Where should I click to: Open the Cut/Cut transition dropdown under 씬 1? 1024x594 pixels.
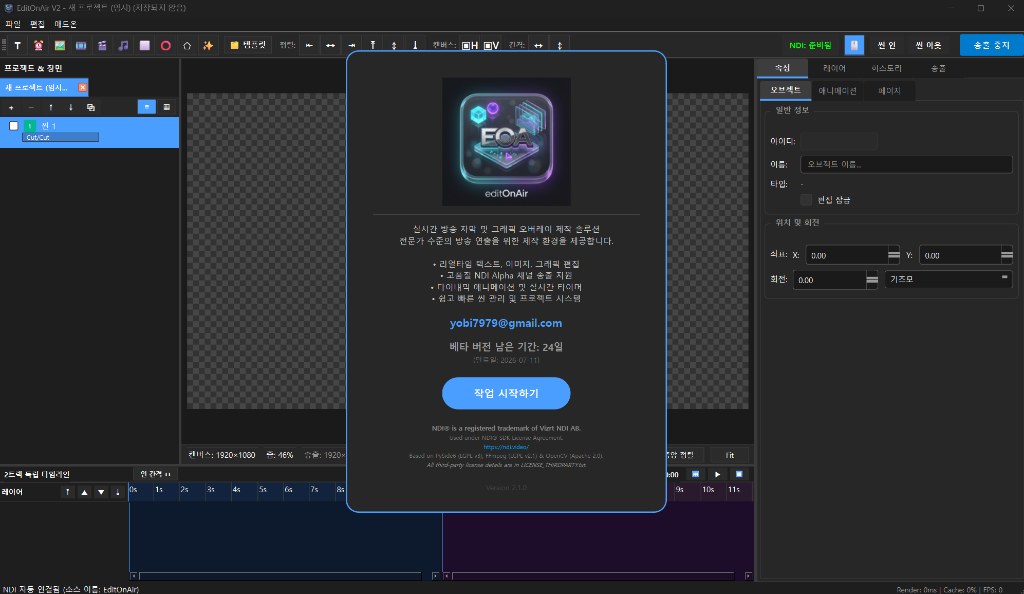click(61, 137)
